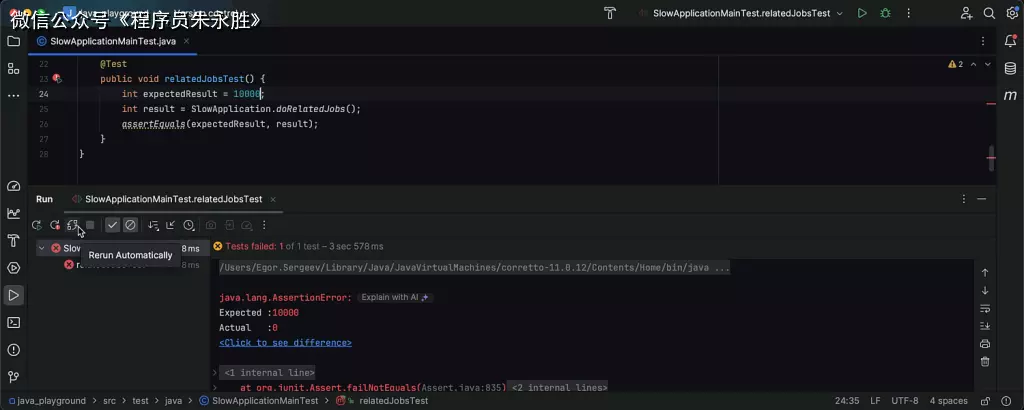This screenshot has height=410, width=1024.
Task: Start debugging with the Debug bug icon
Action: point(885,13)
